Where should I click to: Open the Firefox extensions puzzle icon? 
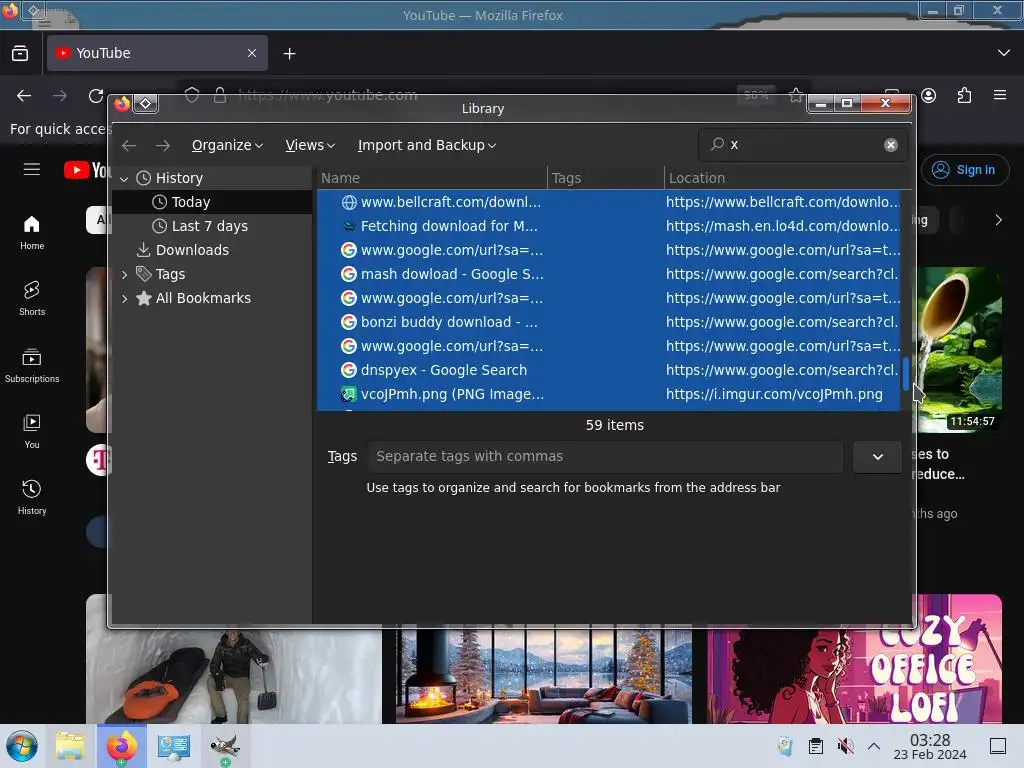coord(965,96)
